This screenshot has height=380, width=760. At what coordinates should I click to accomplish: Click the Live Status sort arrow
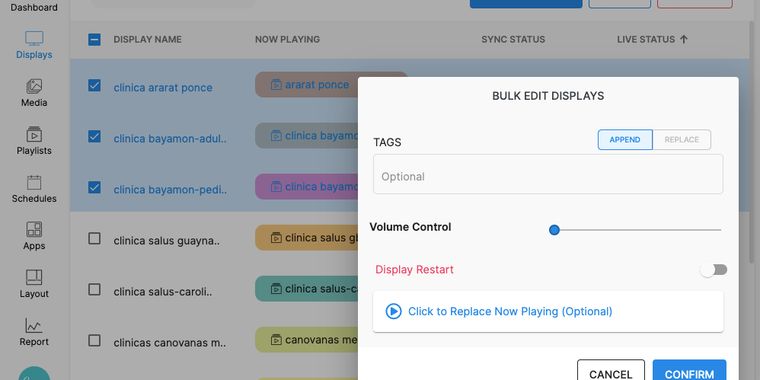683,39
